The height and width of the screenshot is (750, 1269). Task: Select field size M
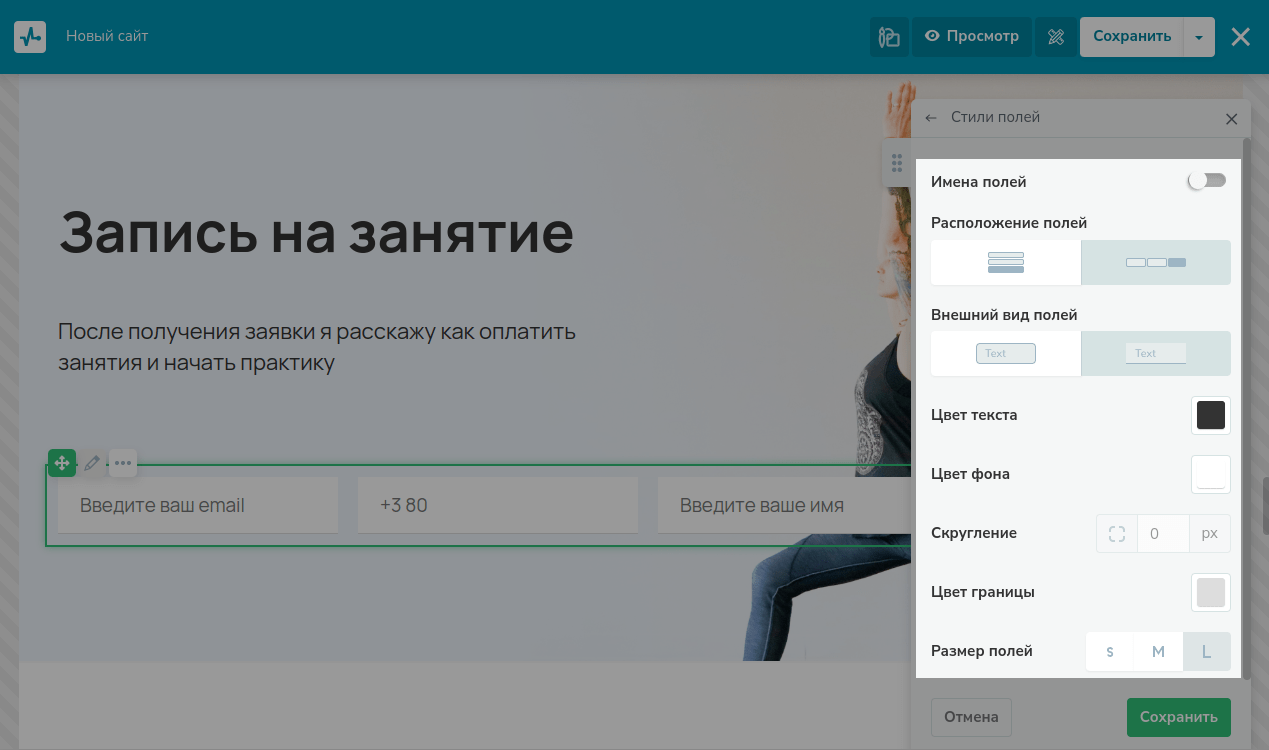1158,652
